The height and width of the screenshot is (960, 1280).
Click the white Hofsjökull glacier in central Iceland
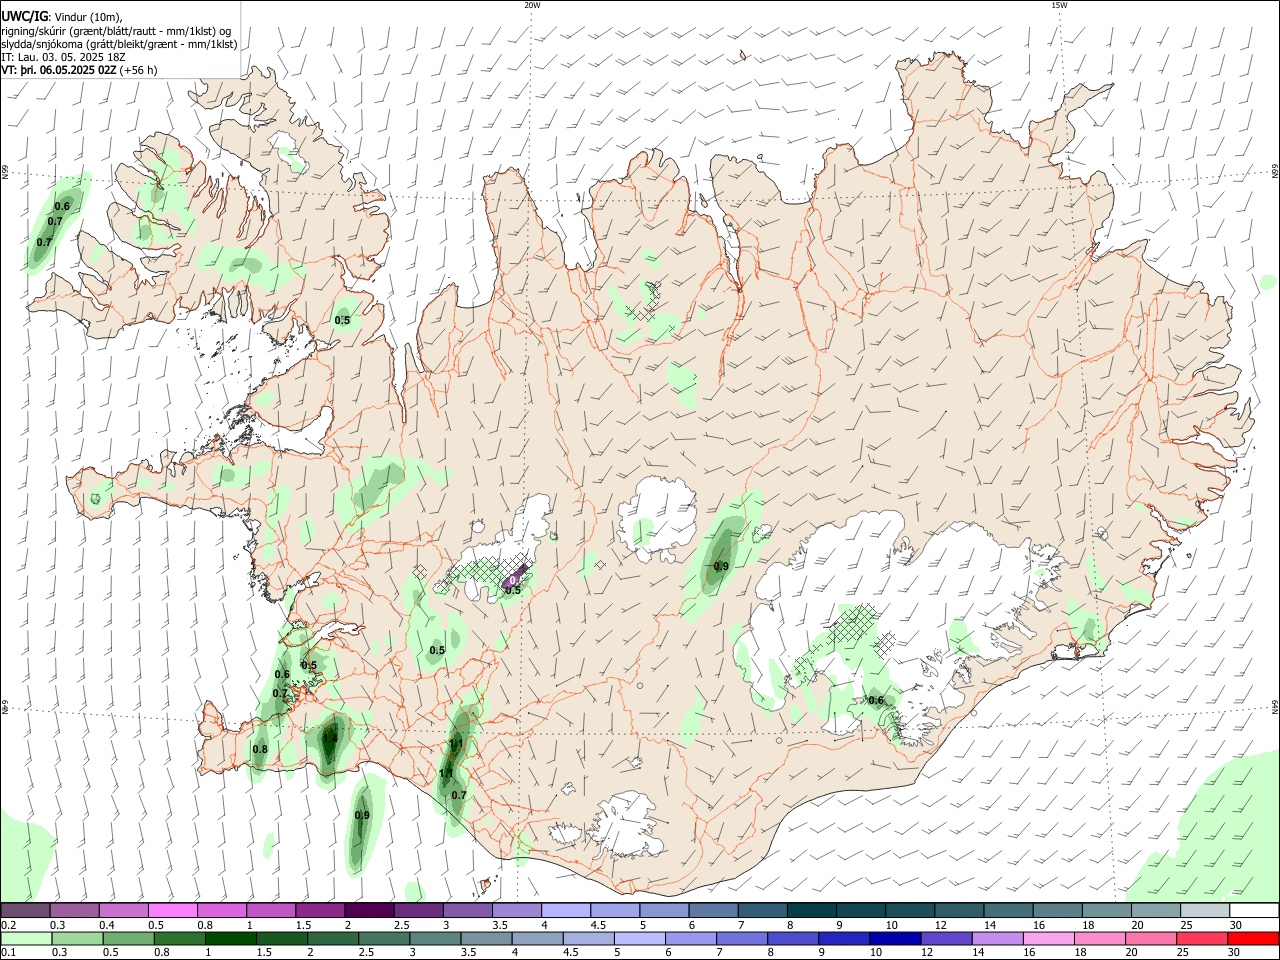click(x=657, y=518)
